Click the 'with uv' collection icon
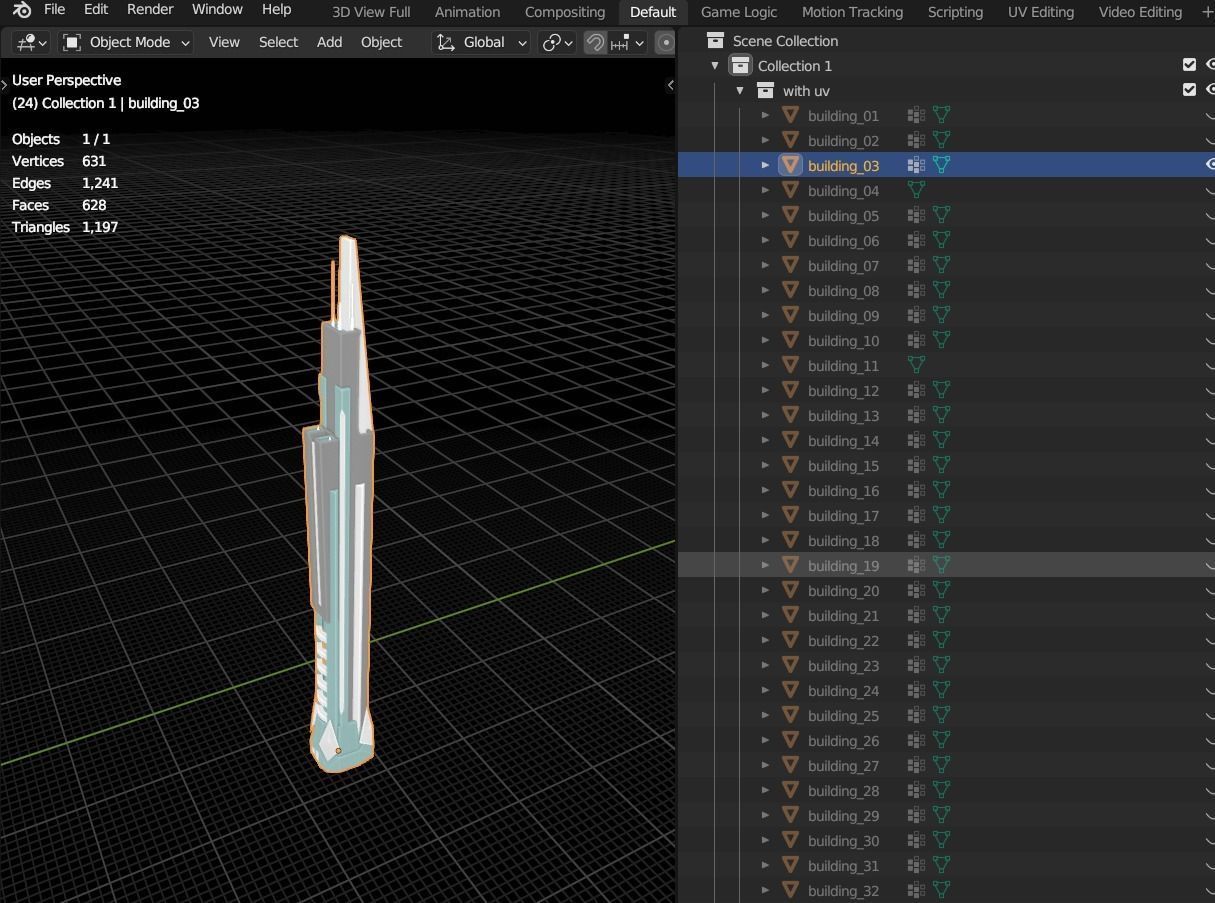Viewport: 1215px width, 903px height. point(765,91)
